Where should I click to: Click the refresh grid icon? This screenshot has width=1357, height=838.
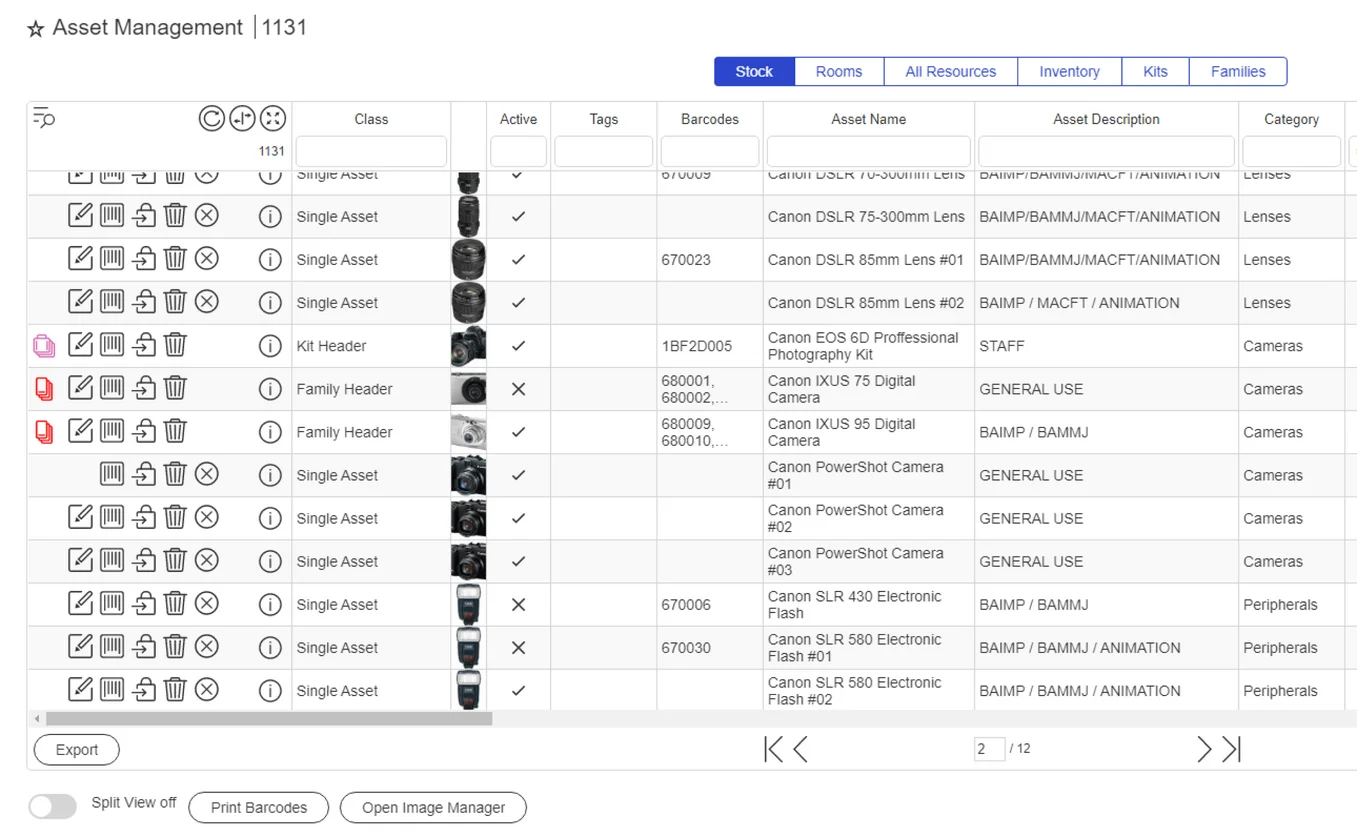(211, 119)
